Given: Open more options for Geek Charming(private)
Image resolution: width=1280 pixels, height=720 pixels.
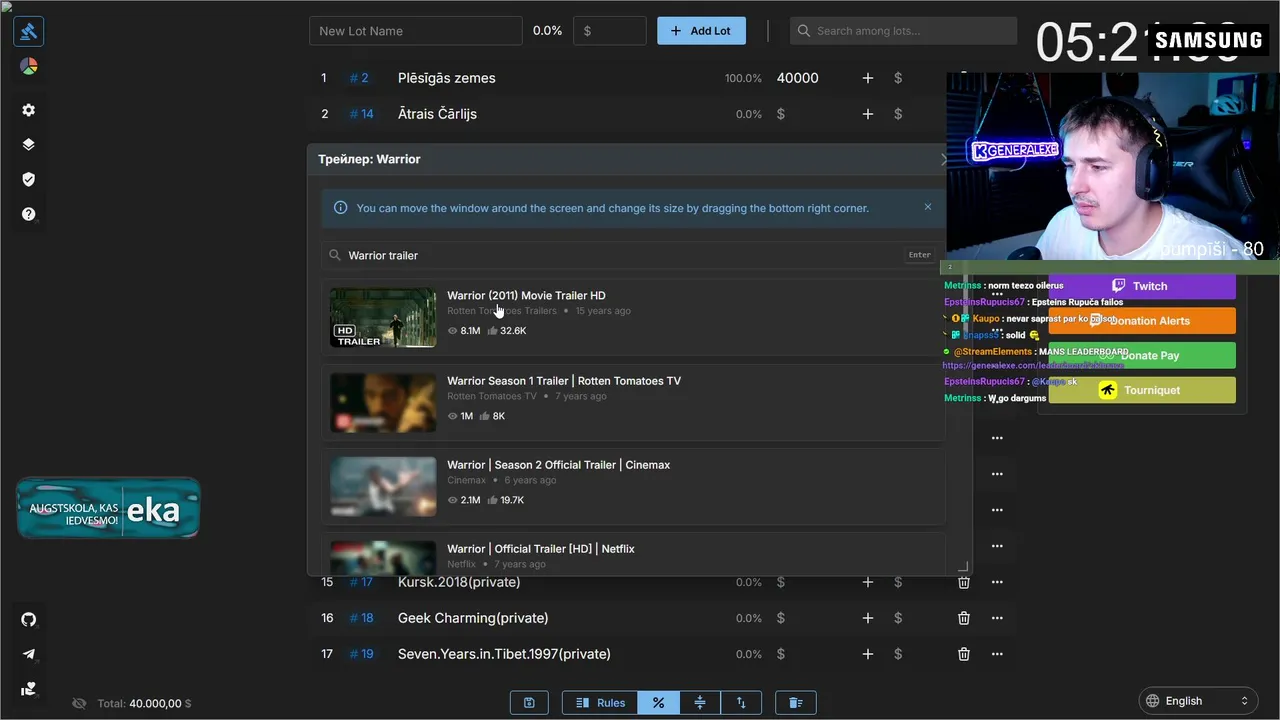Looking at the screenshot, I should pyautogui.click(x=997, y=618).
